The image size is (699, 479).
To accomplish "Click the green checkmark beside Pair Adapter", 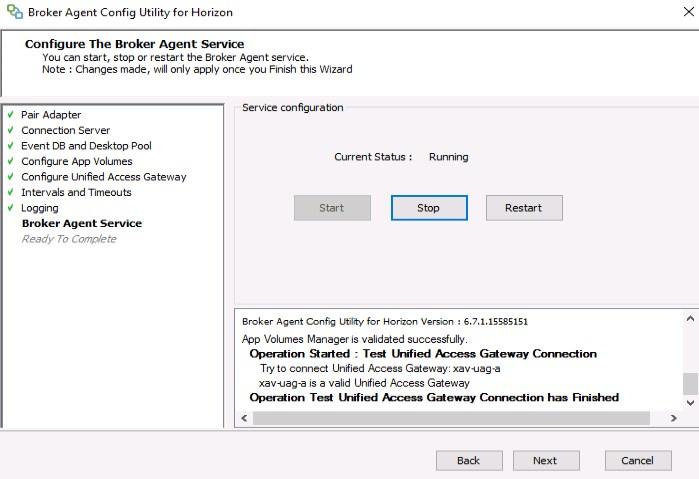I will (x=11, y=115).
